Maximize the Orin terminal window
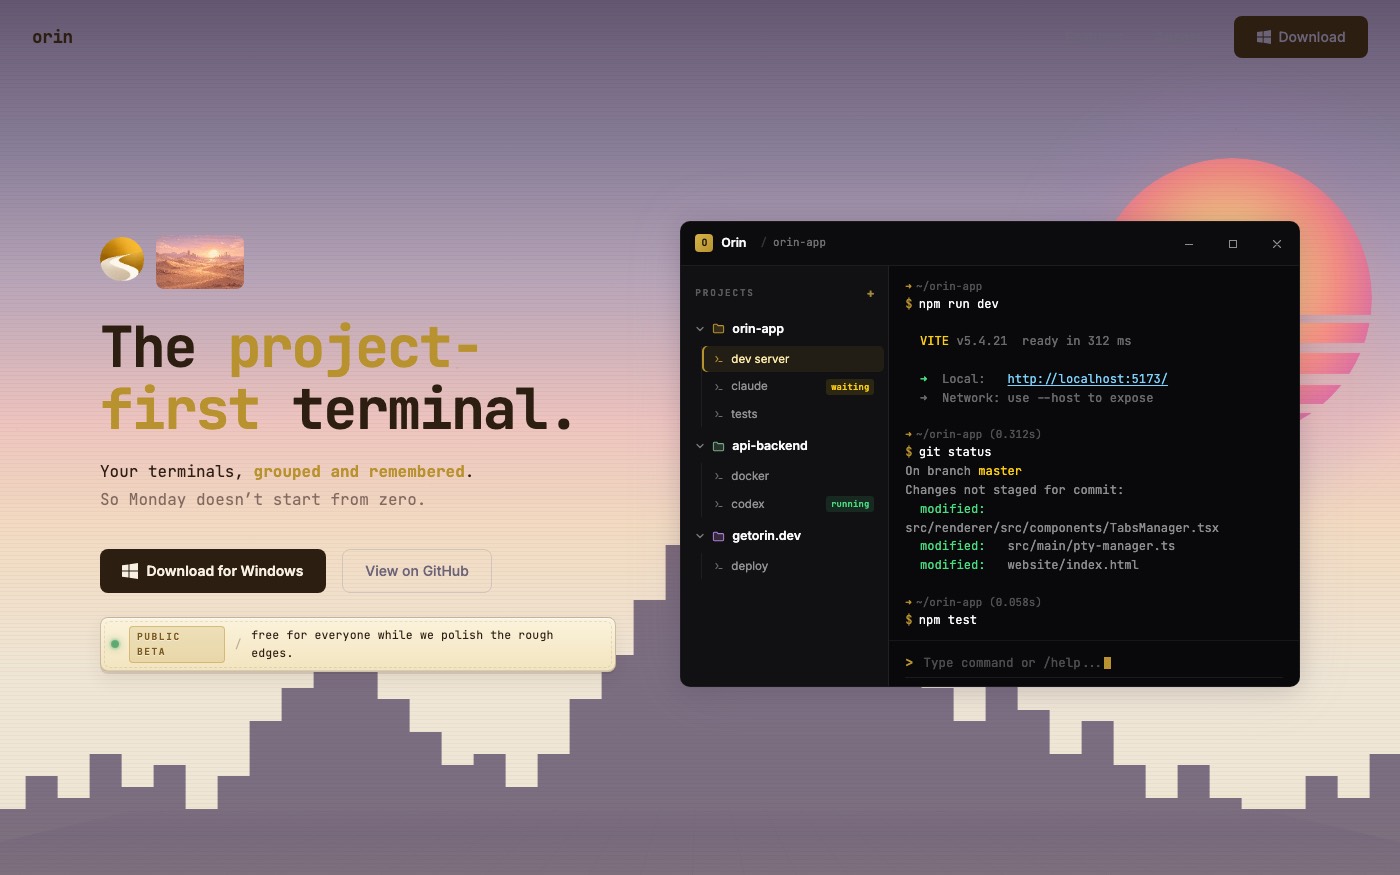This screenshot has height=875, width=1400. [1233, 244]
